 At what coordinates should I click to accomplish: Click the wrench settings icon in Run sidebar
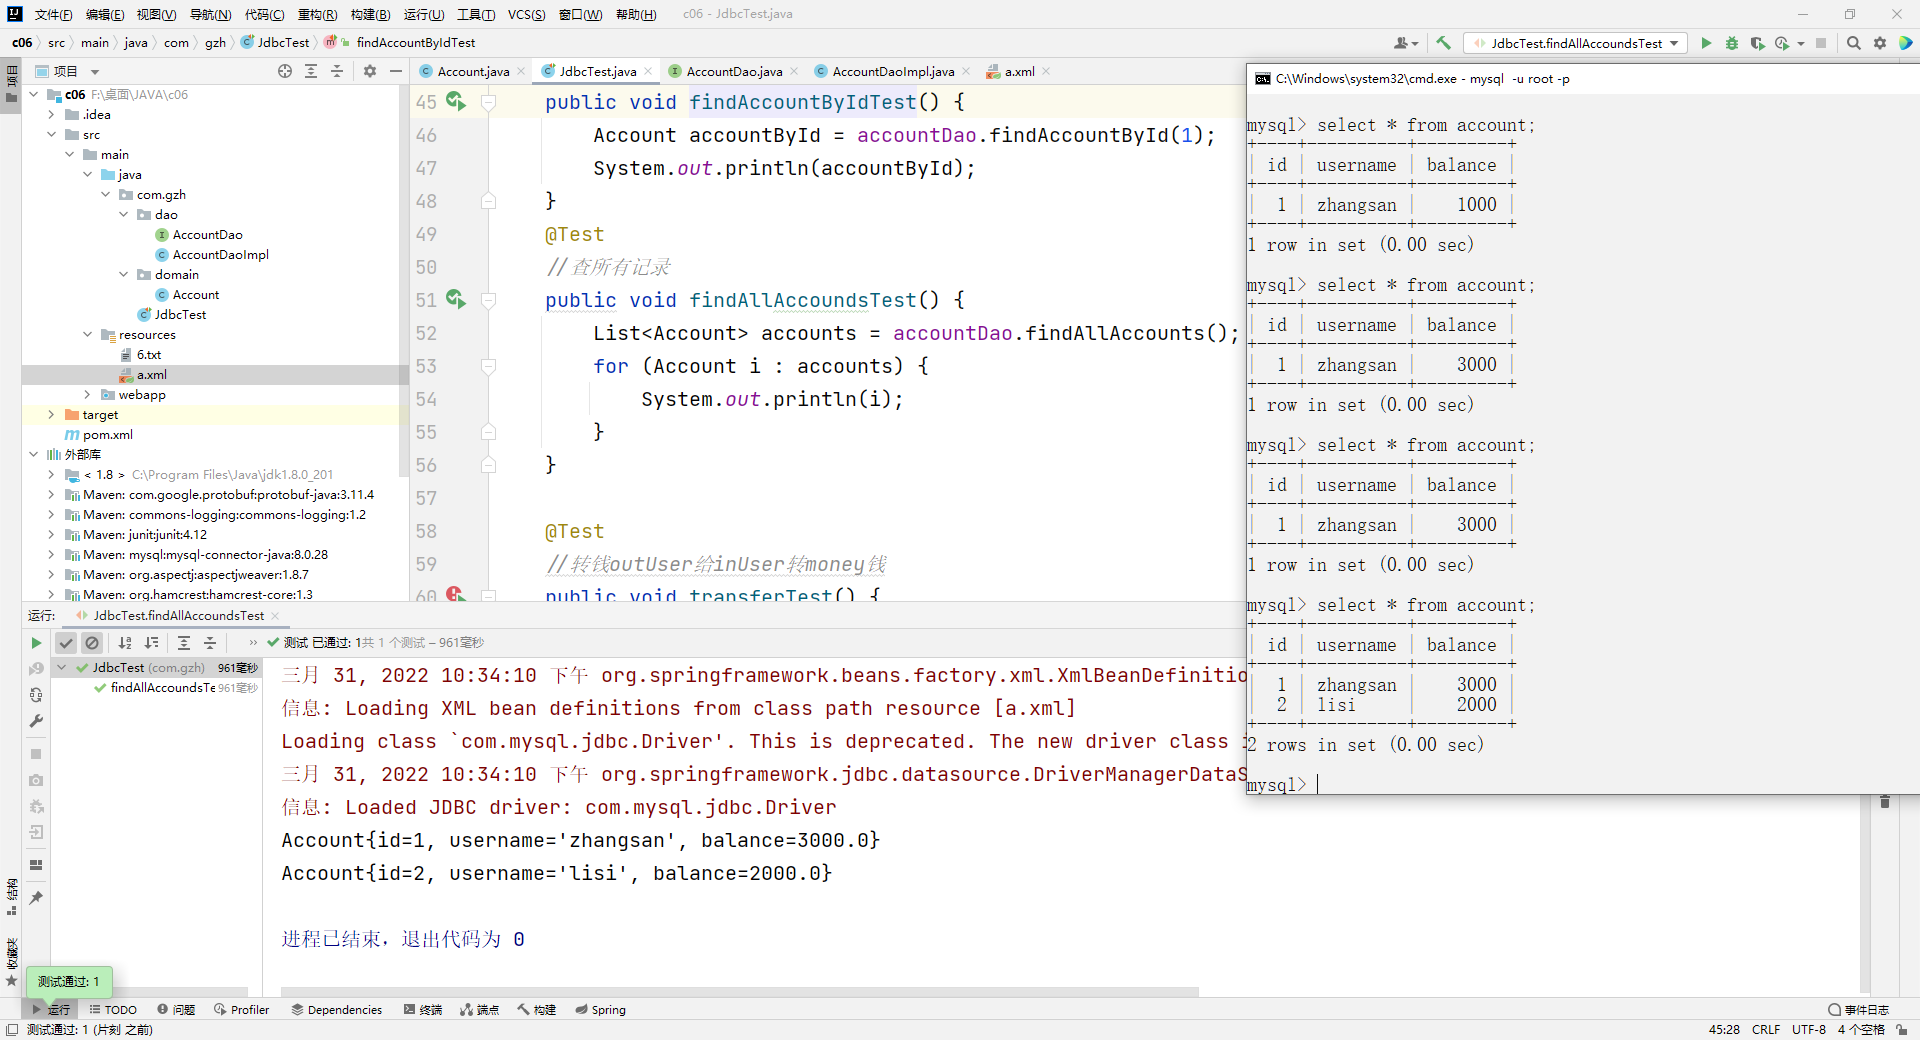coord(36,721)
